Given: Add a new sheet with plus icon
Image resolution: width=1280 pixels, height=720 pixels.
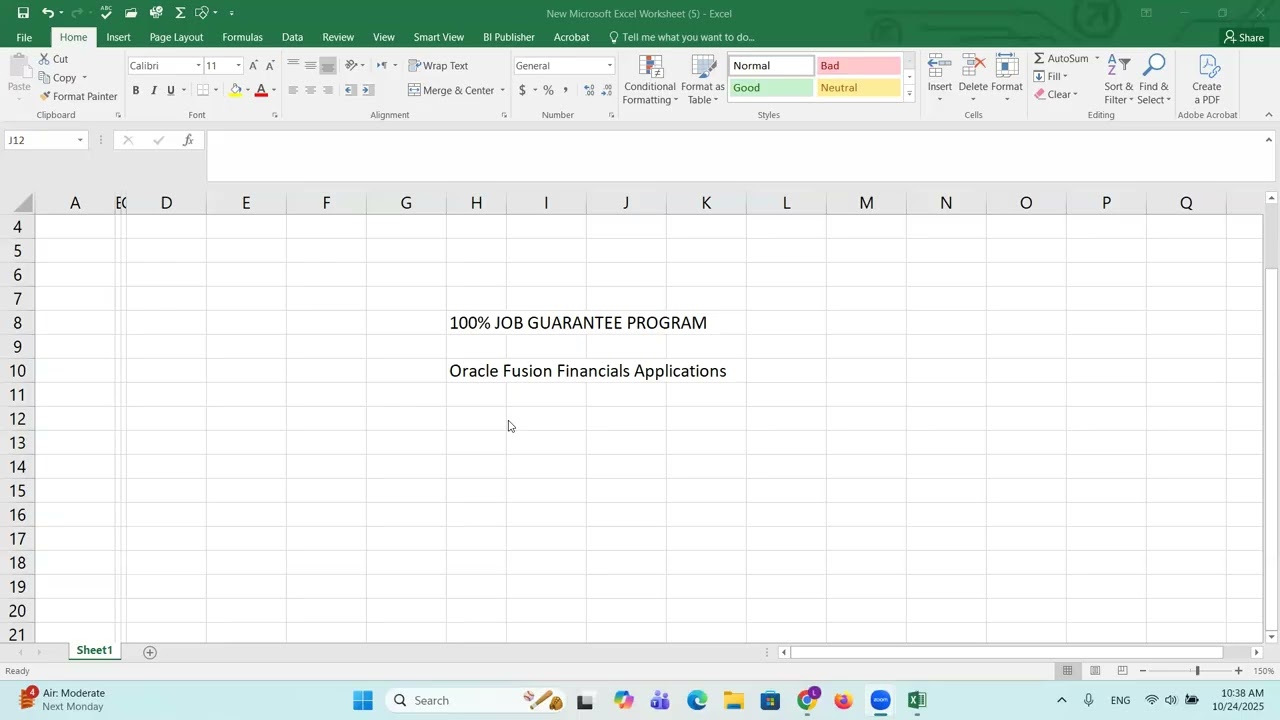Looking at the screenshot, I should [x=150, y=652].
